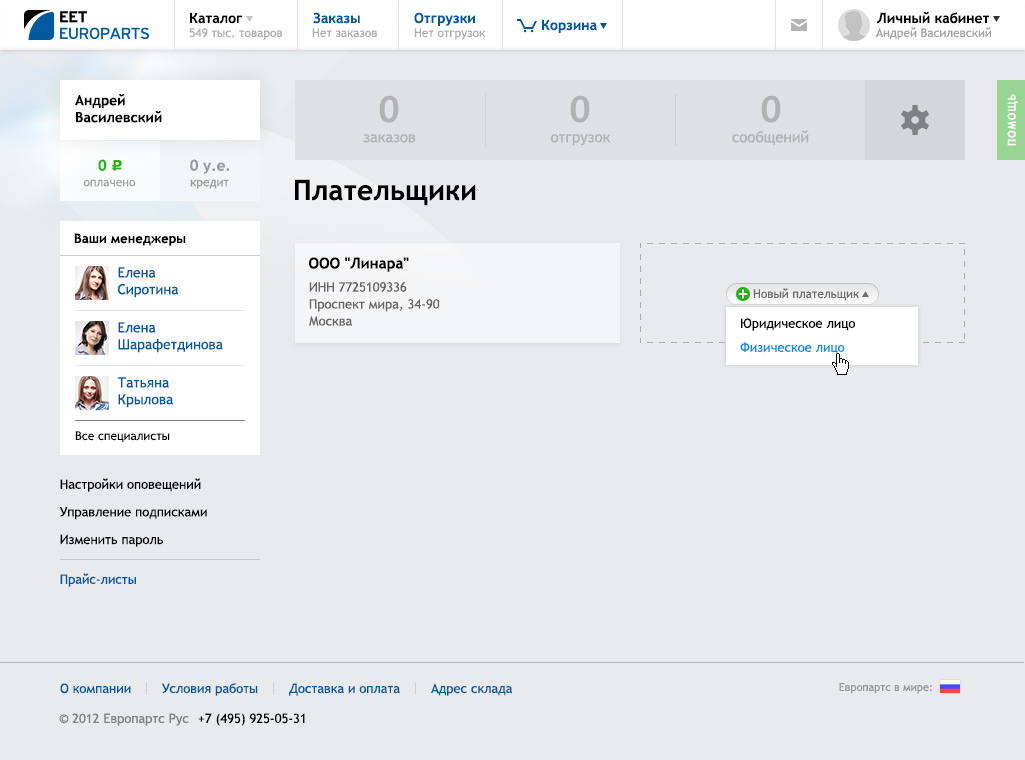Click Elena Sirotina's photo
This screenshot has height=760, width=1025.
pyautogui.click(x=92, y=282)
